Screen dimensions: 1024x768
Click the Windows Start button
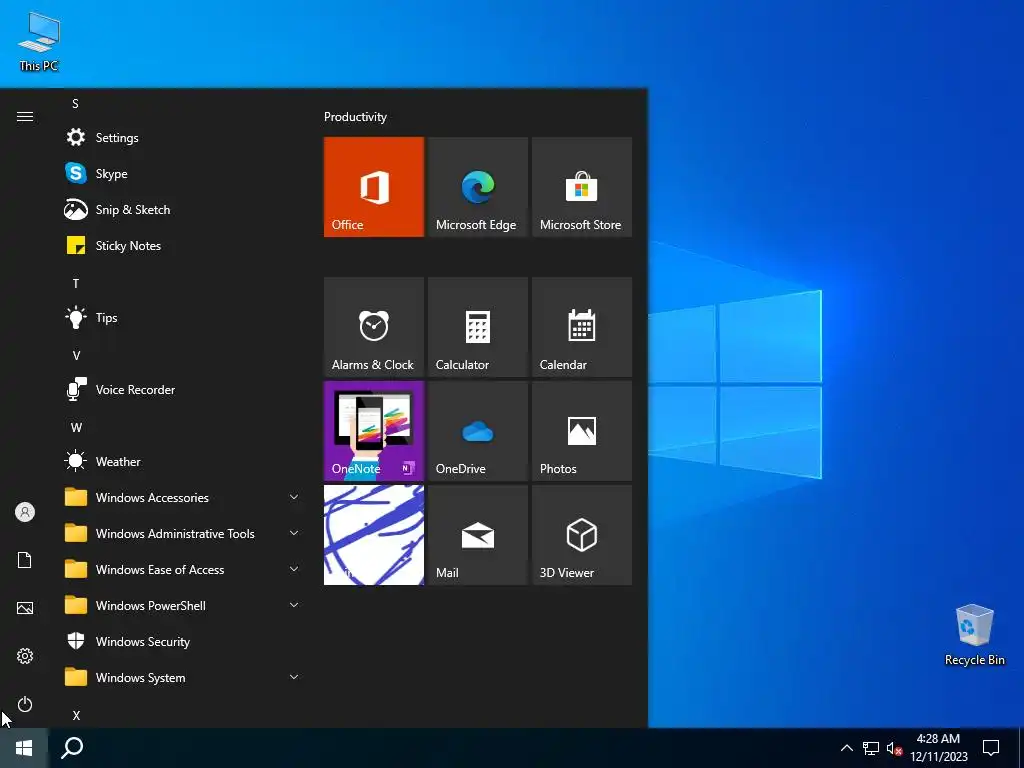[24, 748]
